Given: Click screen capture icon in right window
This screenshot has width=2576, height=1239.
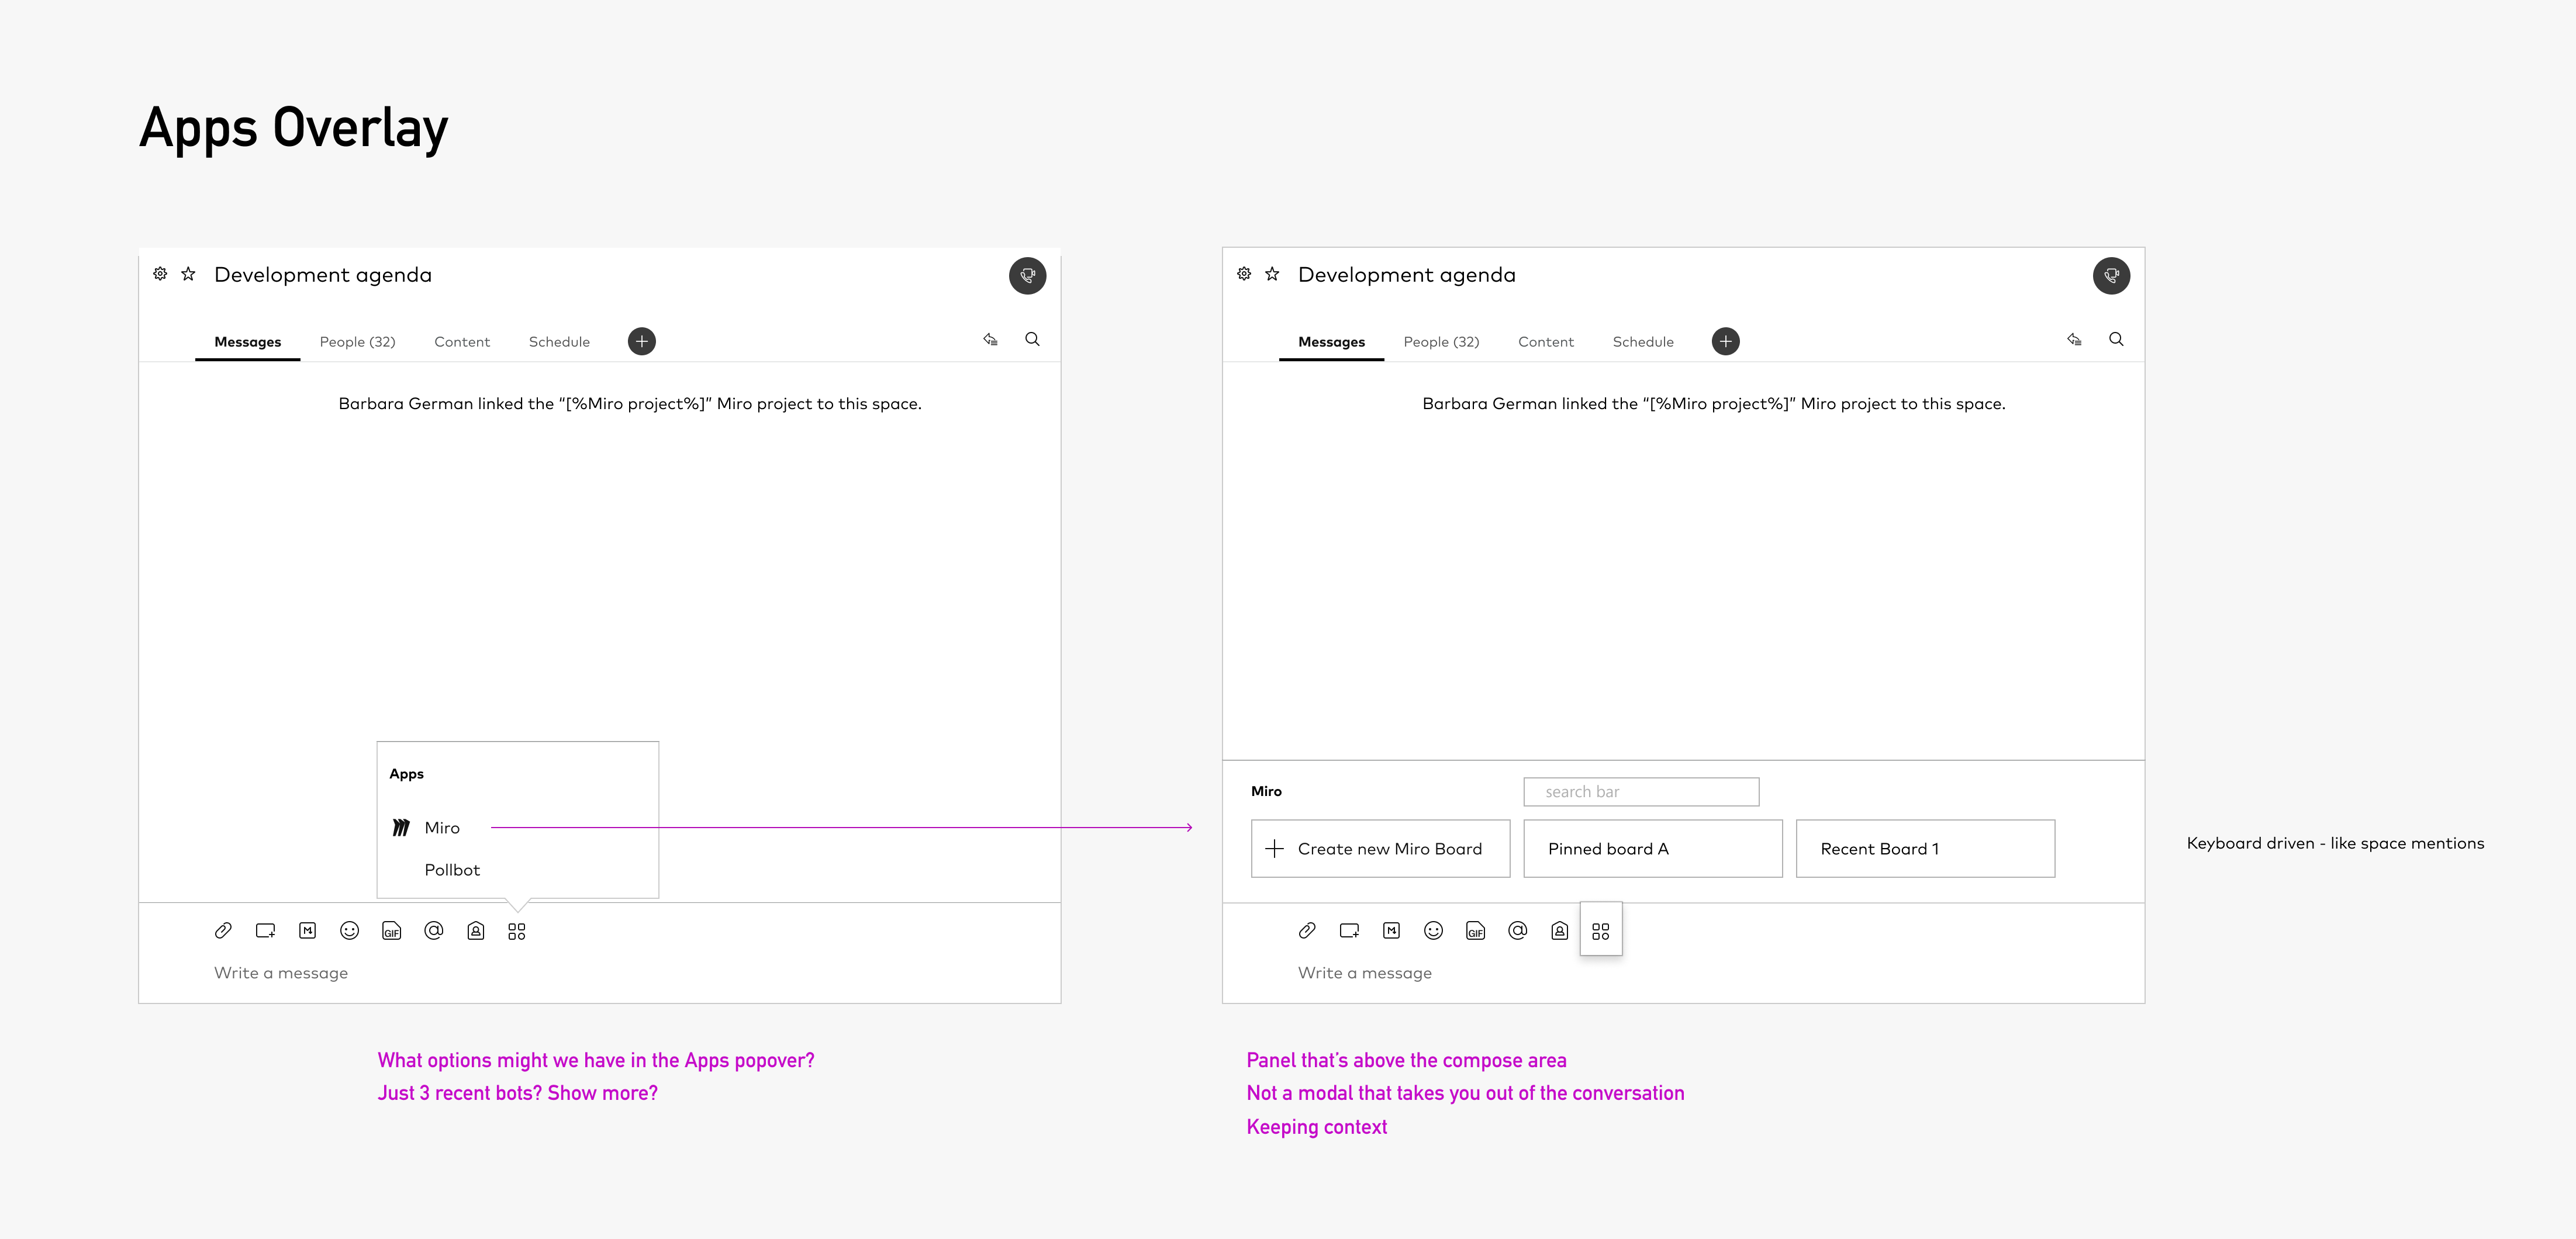Looking at the screenshot, I should tap(1349, 930).
